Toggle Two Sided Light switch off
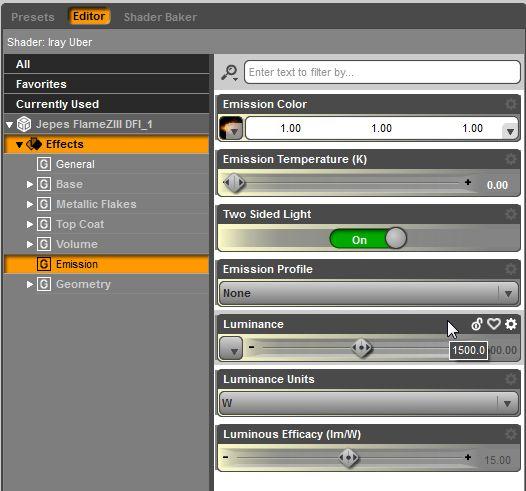Image resolution: width=526 pixels, height=491 pixels. coord(368,239)
